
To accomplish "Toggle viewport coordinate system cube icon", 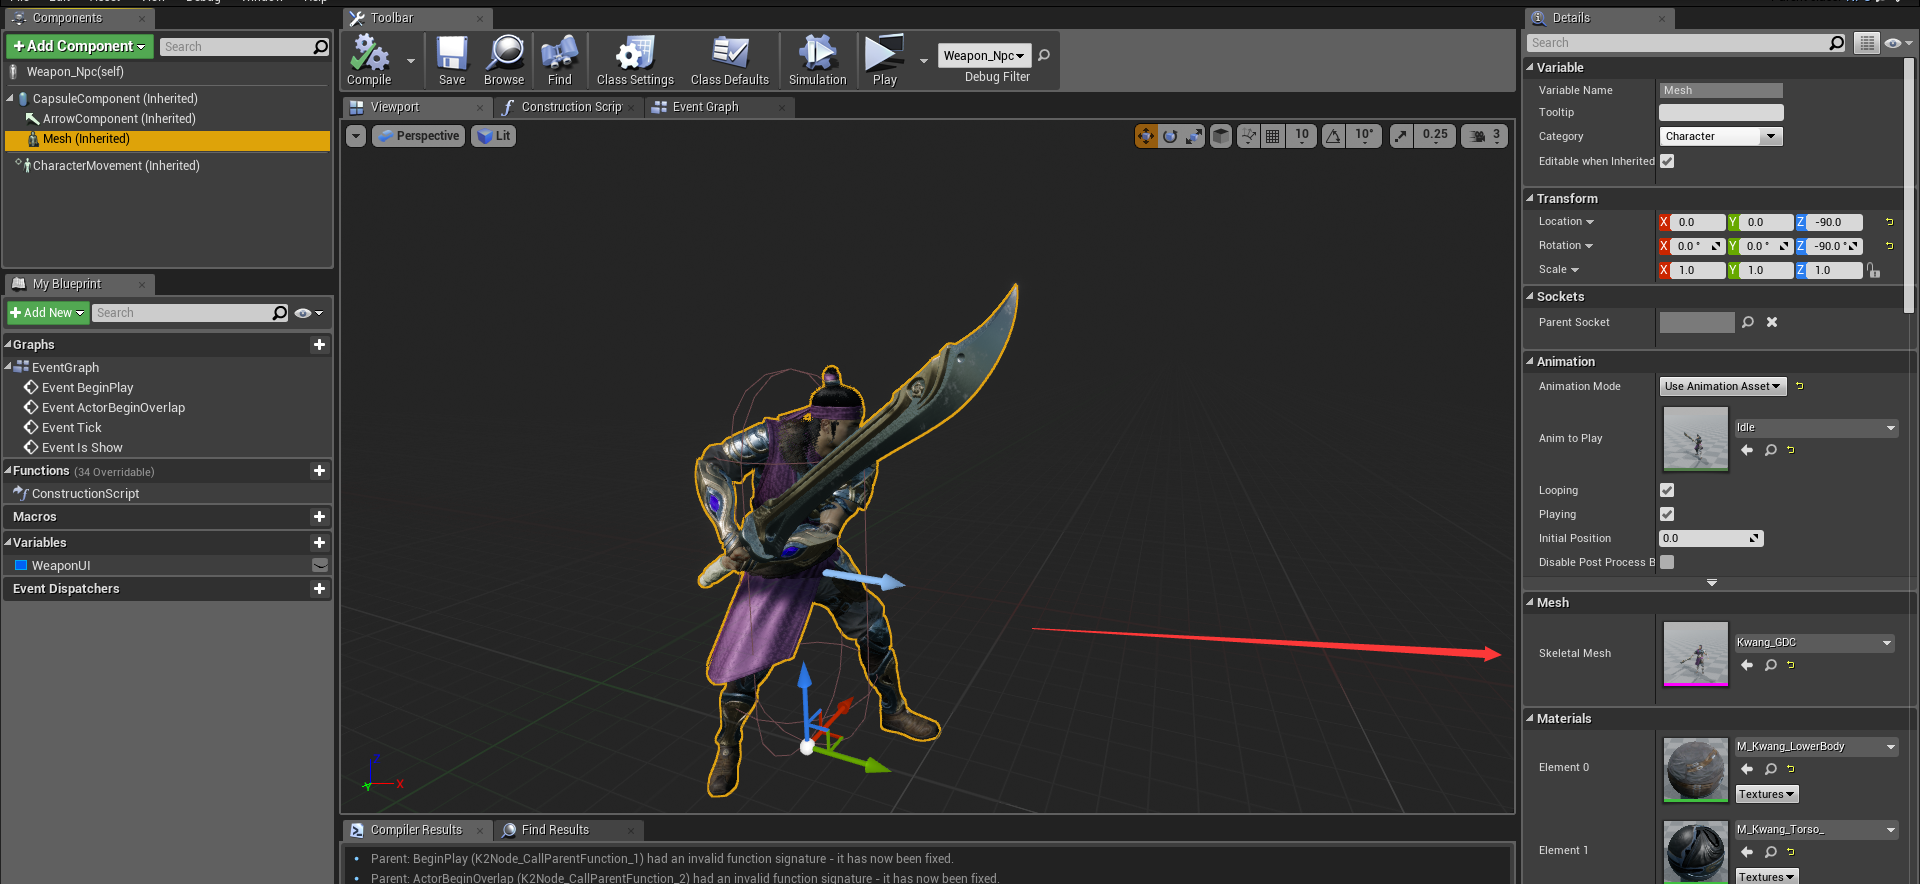I will (1221, 136).
